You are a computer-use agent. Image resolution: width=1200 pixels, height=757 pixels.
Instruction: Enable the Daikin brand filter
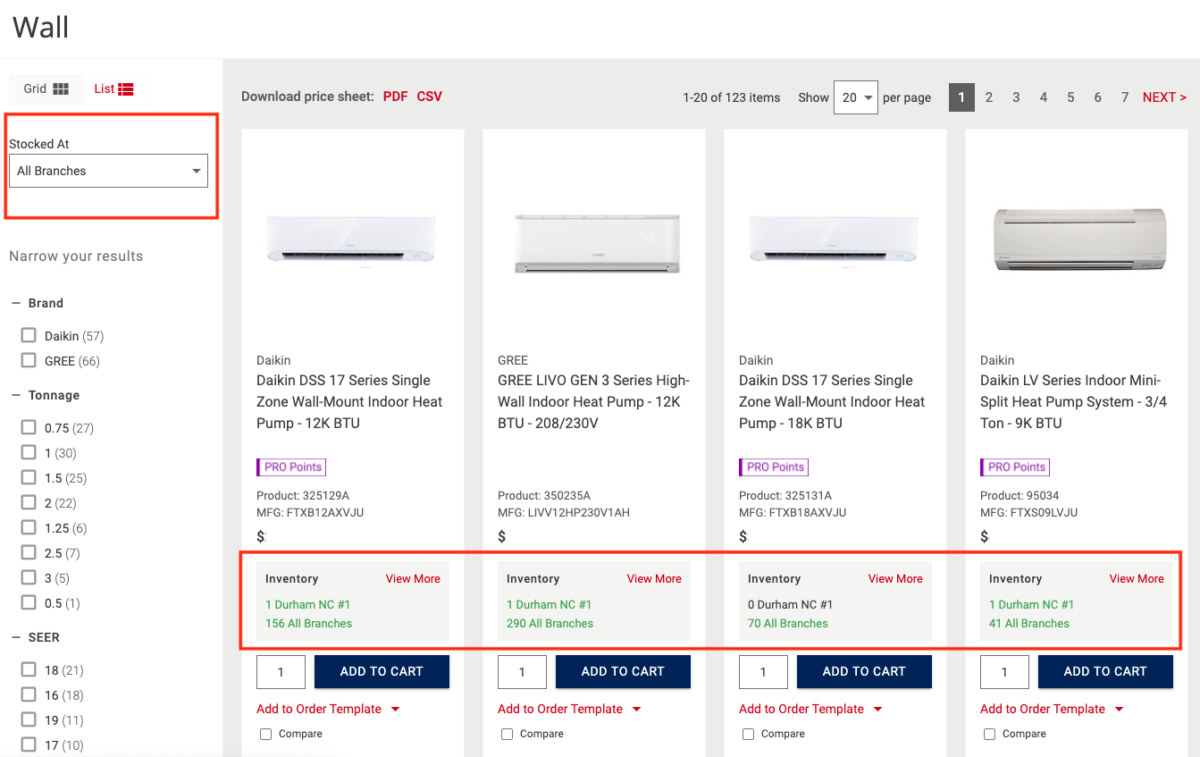coord(27,335)
